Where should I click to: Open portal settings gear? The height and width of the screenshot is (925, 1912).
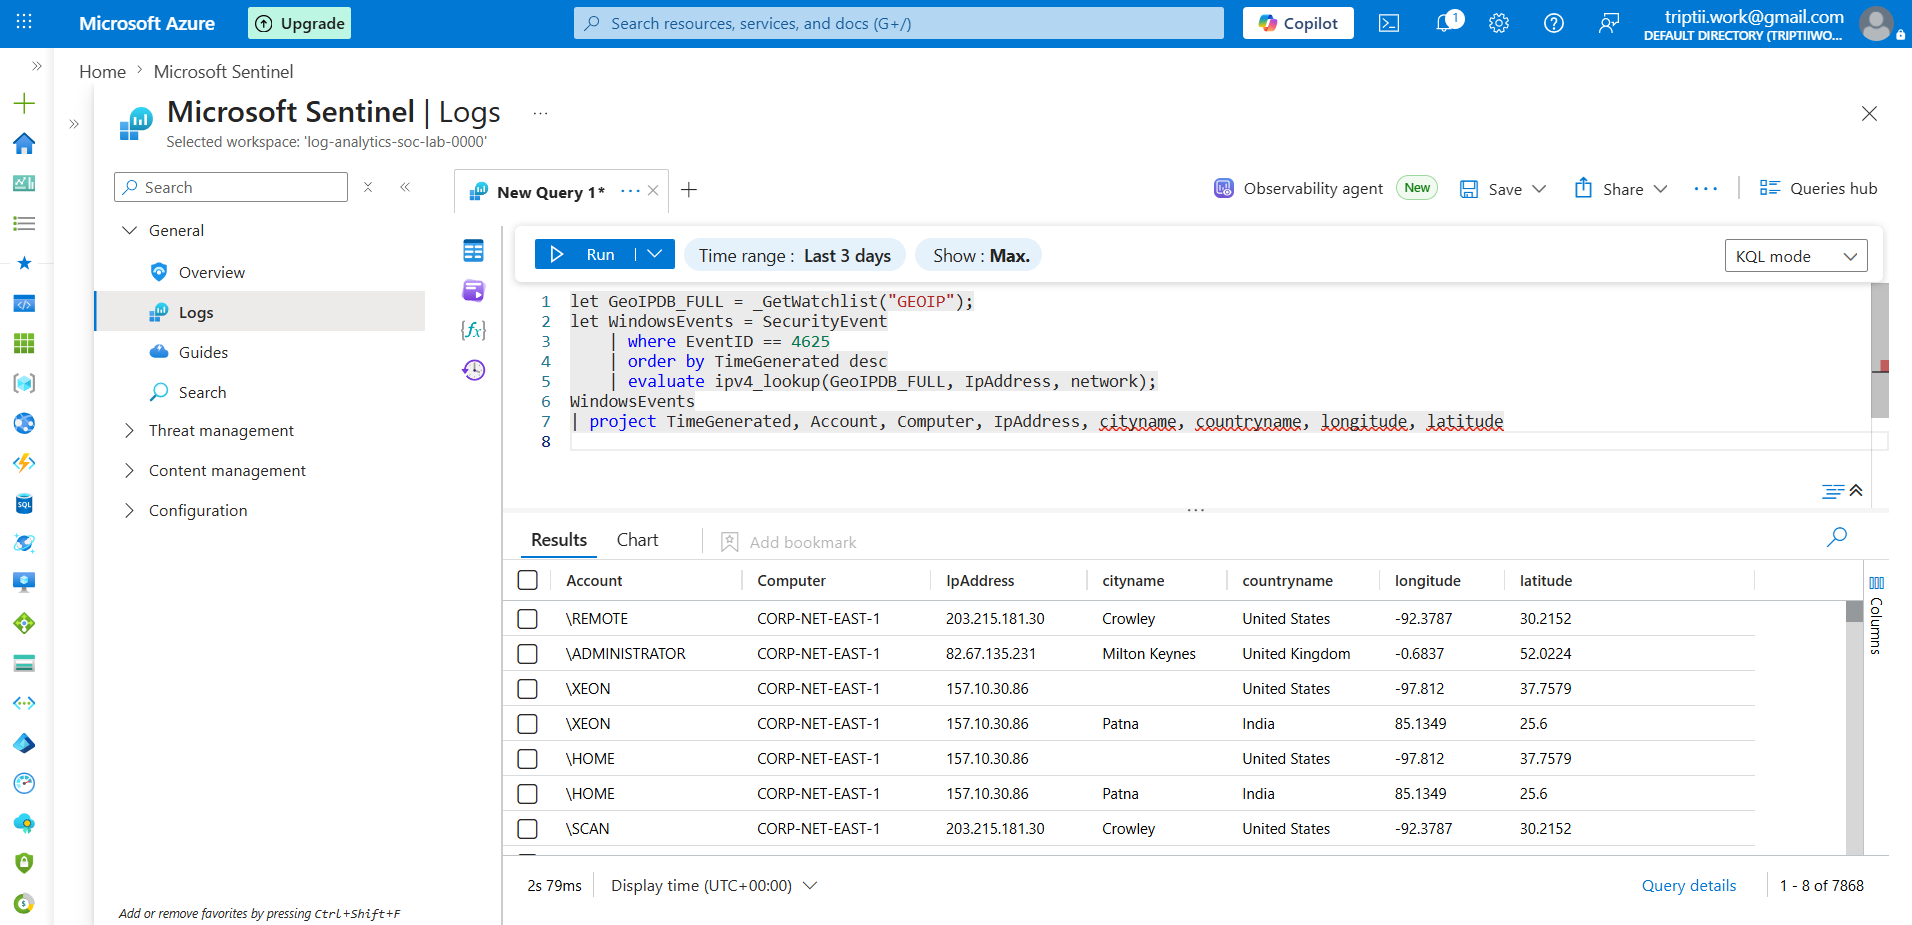click(1498, 23)
